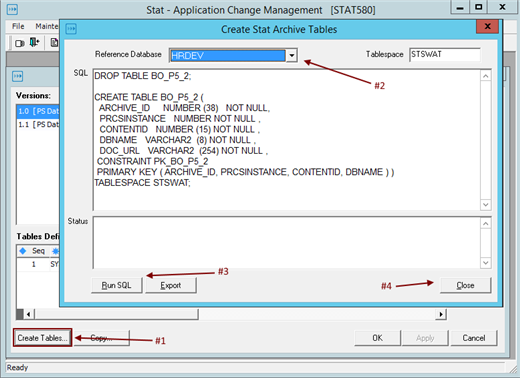Click the right arrow of the horizontal scrollbar
The image size is (520, 378).
441,314
